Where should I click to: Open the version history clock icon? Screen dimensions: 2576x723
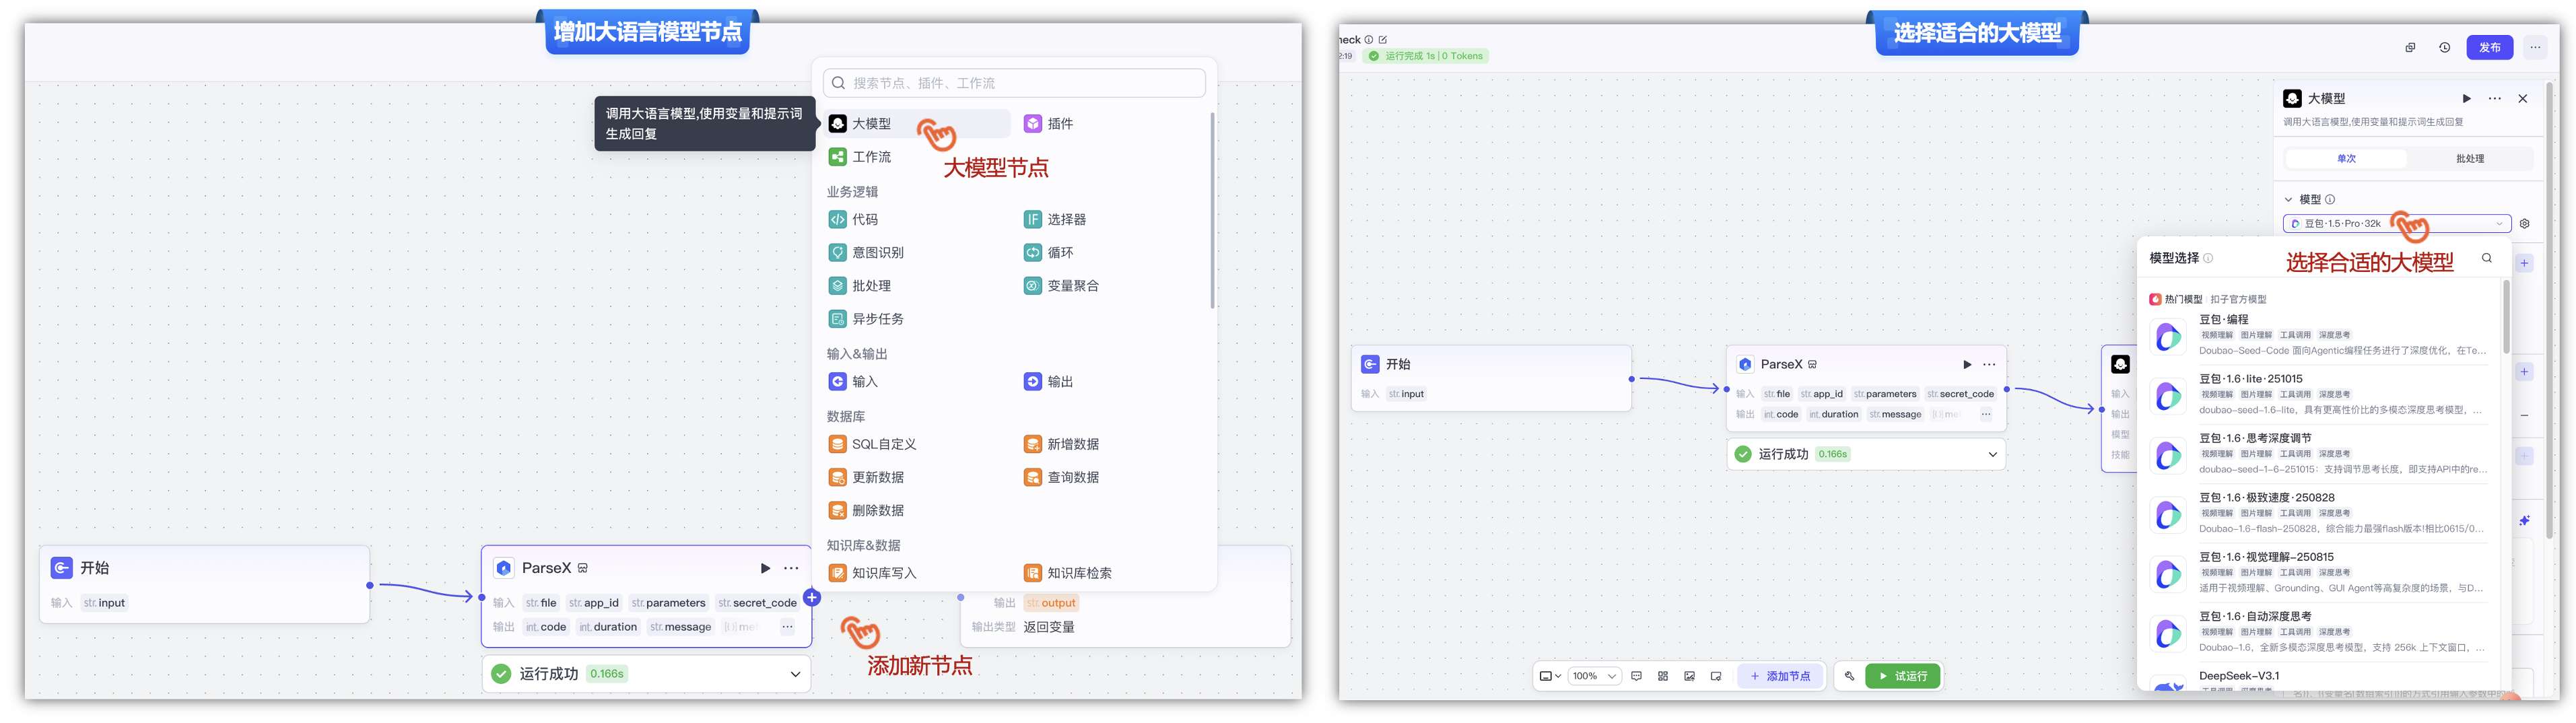click(2445, 47)
